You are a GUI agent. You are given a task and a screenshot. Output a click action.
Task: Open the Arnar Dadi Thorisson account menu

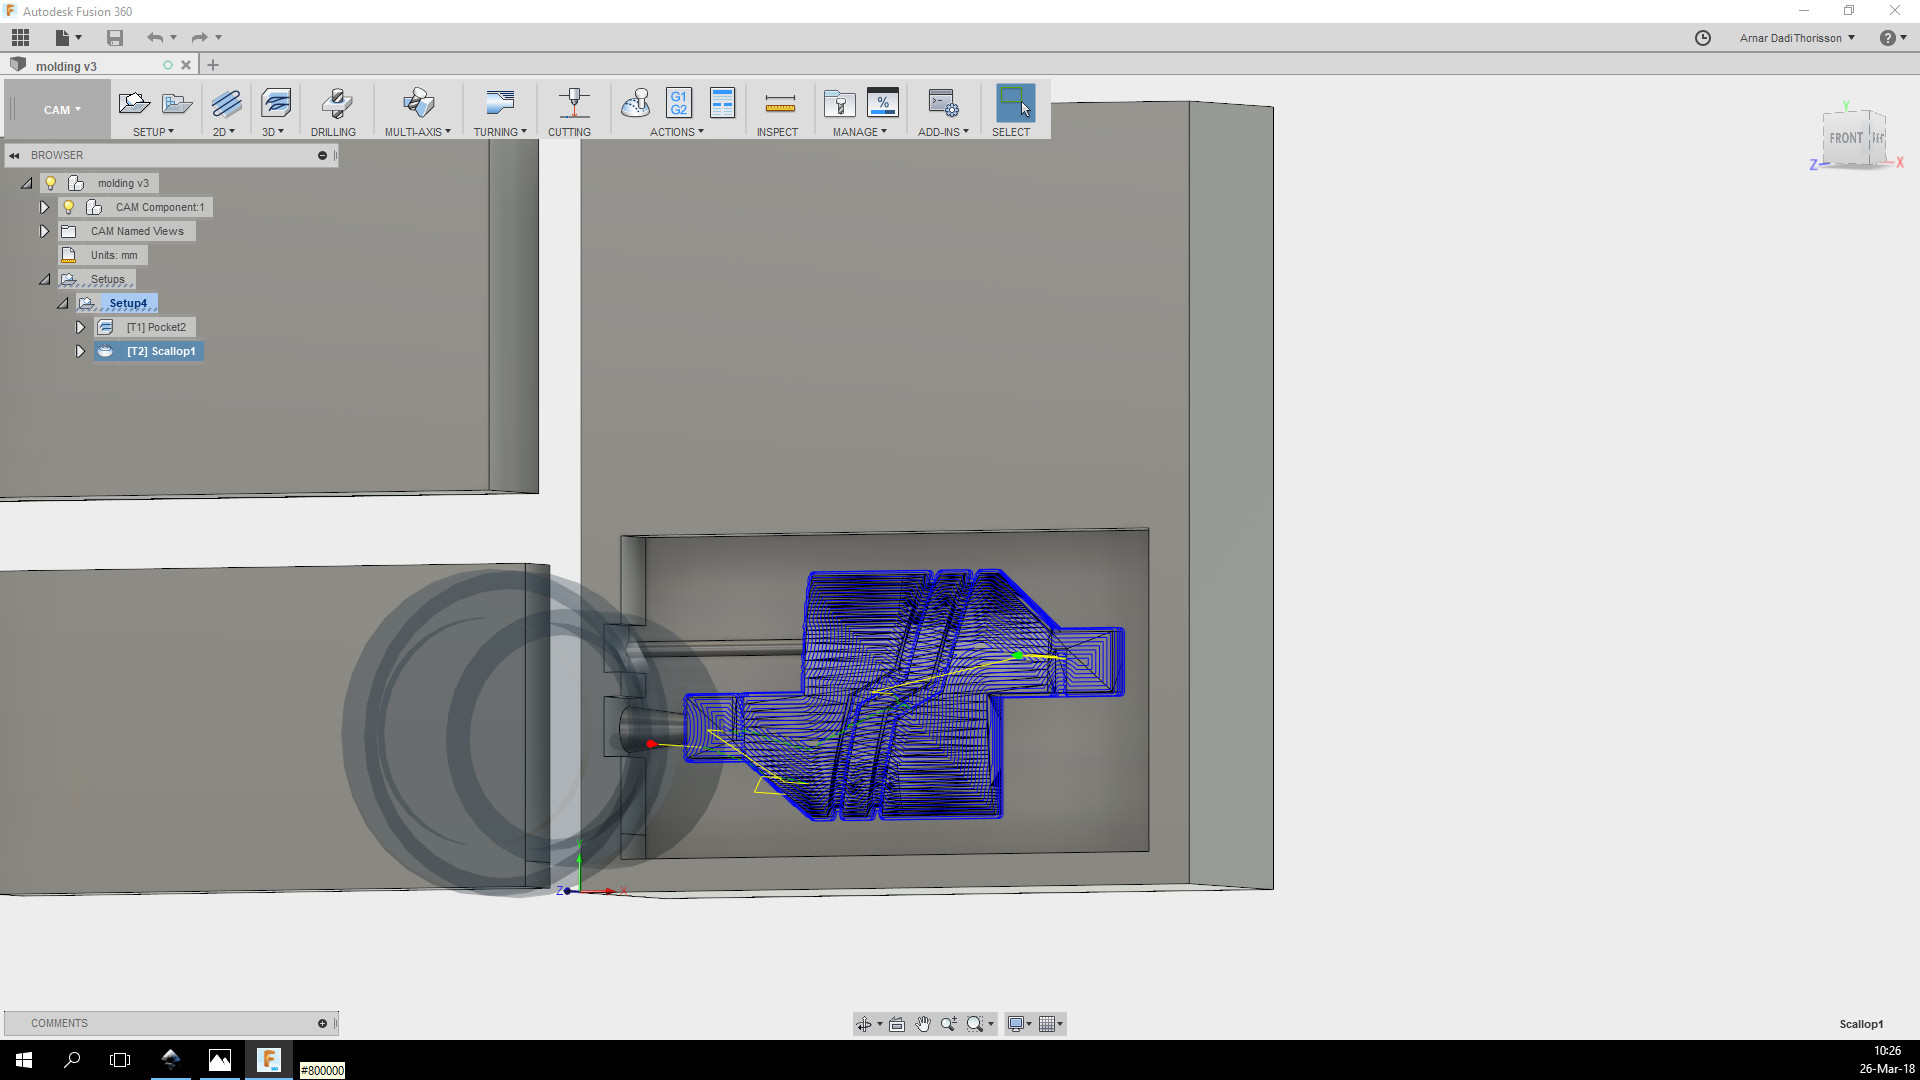click(x=1797, y=38)
